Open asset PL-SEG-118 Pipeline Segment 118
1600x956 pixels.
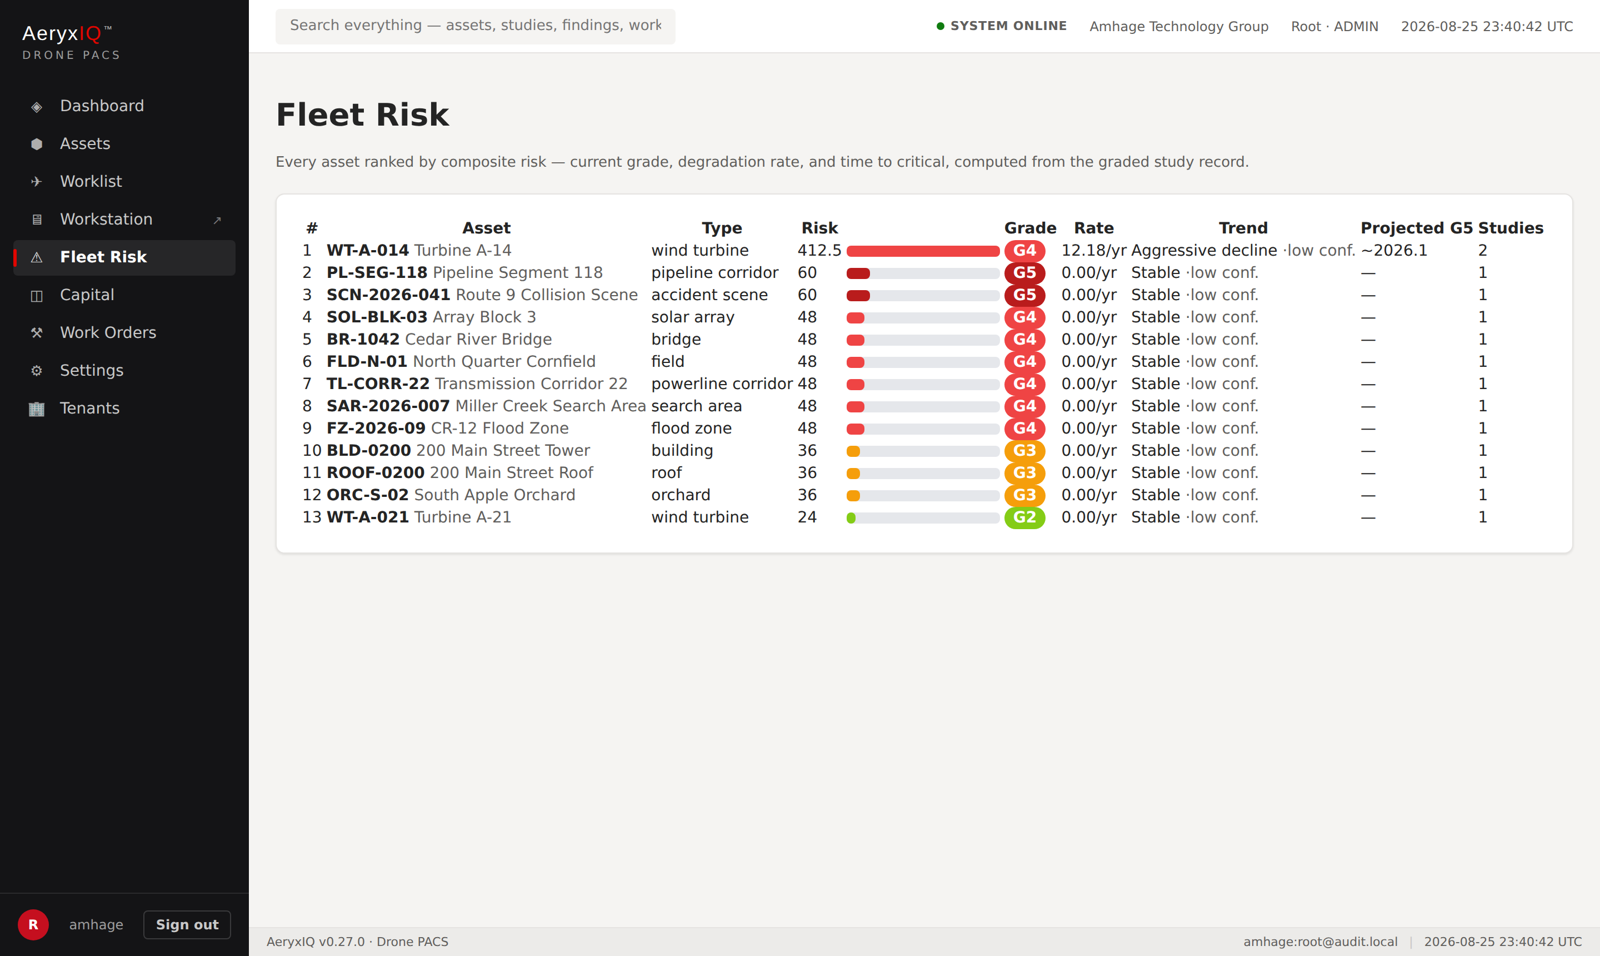[465, 273]
